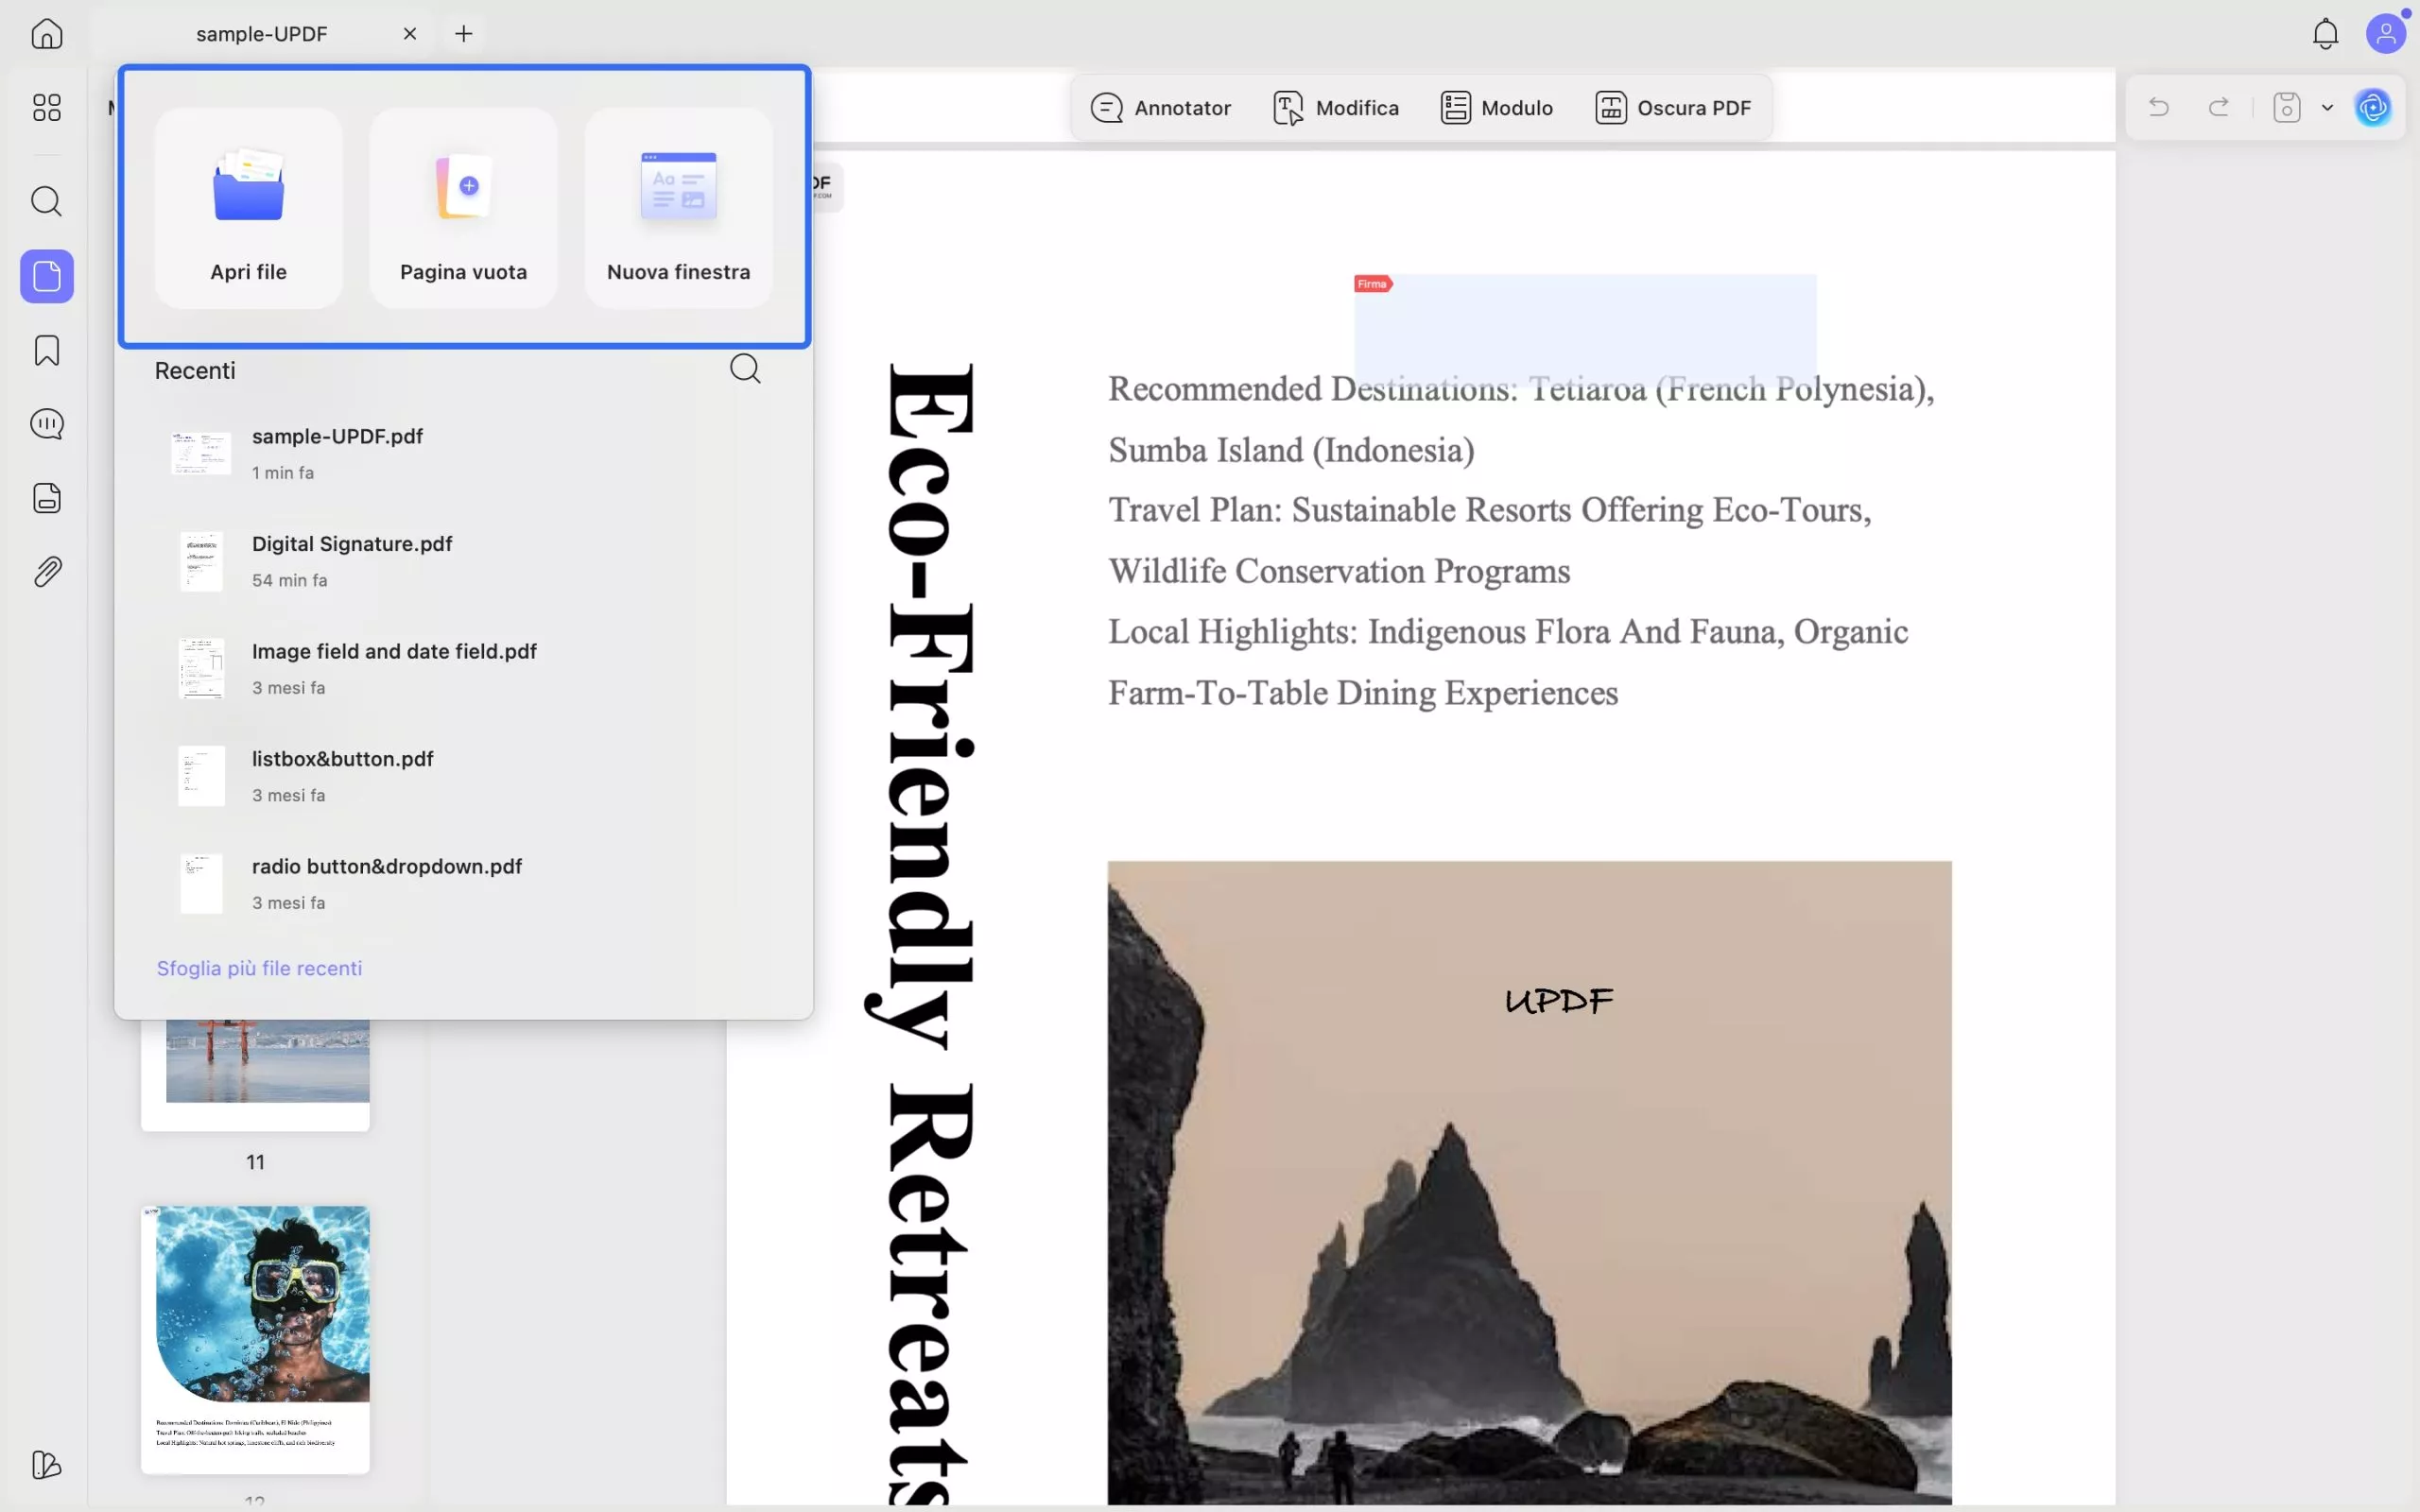Open the comments panel icon
2420x1512 pixels.
[47, 424]
